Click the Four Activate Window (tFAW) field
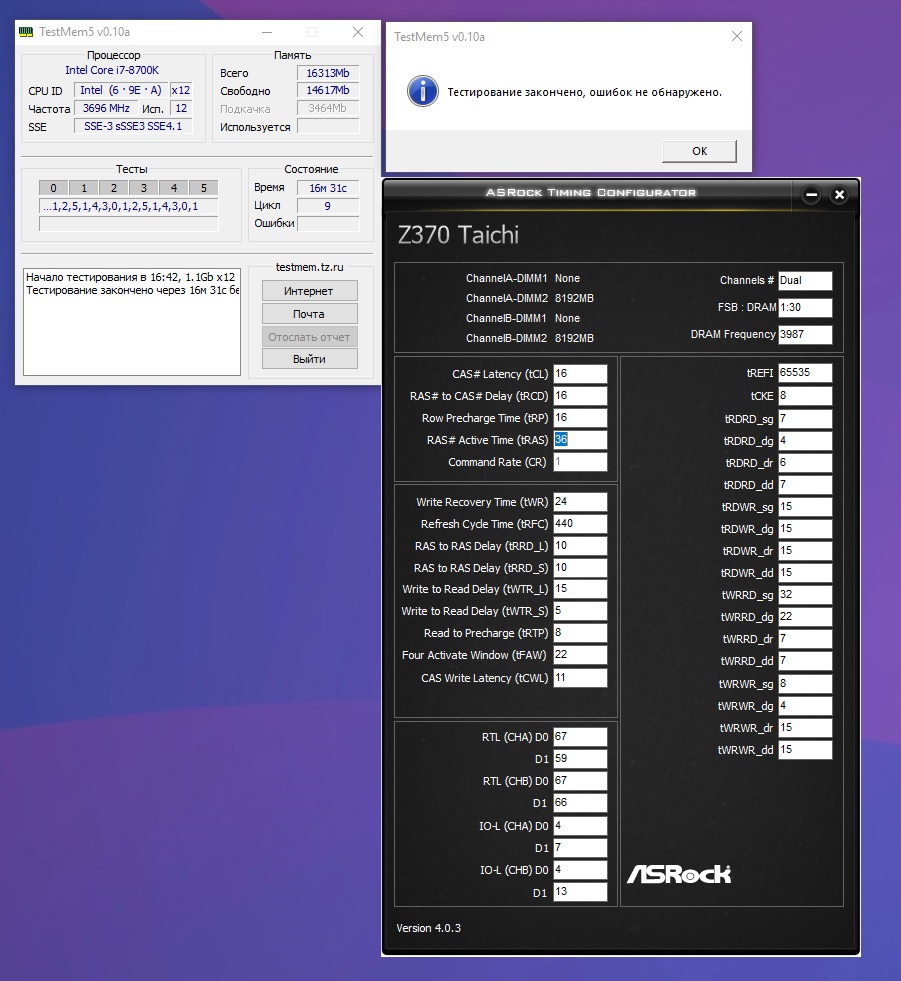This screenshot has width=901, height=981. point(580,654)
